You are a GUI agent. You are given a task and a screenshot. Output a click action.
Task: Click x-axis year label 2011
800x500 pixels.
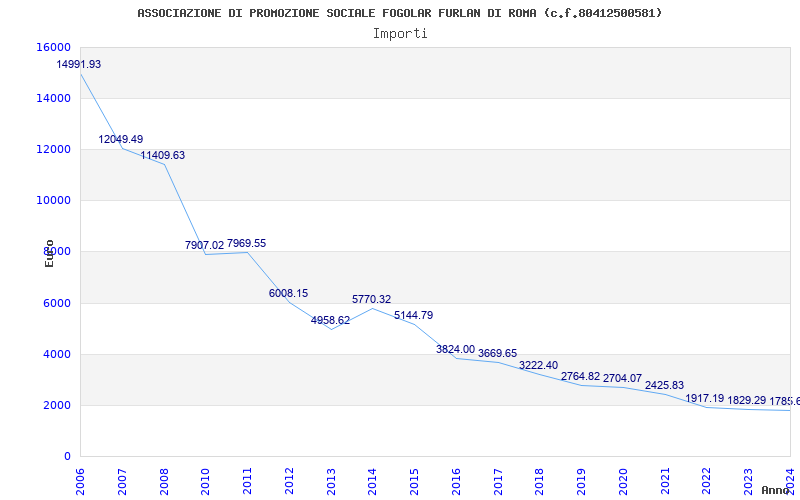point(247,482)
